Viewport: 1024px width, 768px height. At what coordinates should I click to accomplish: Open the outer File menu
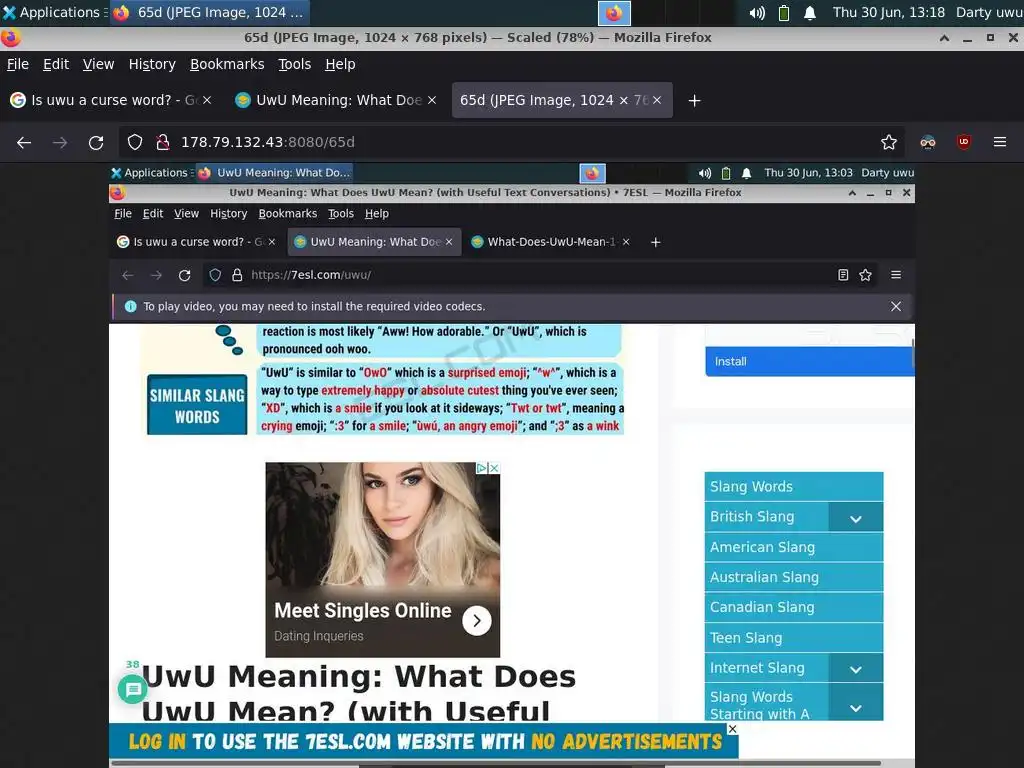click(x=18, y=64)
